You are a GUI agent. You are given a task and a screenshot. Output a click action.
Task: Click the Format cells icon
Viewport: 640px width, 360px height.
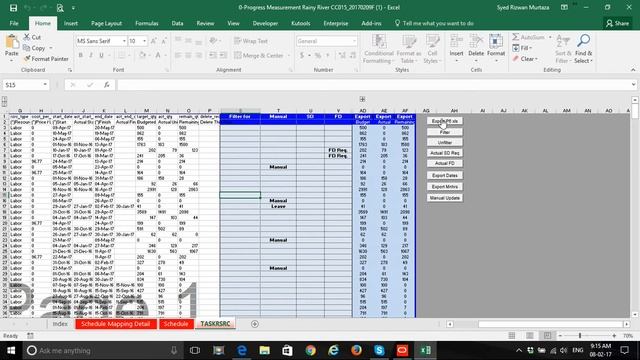tap(496, 42)
